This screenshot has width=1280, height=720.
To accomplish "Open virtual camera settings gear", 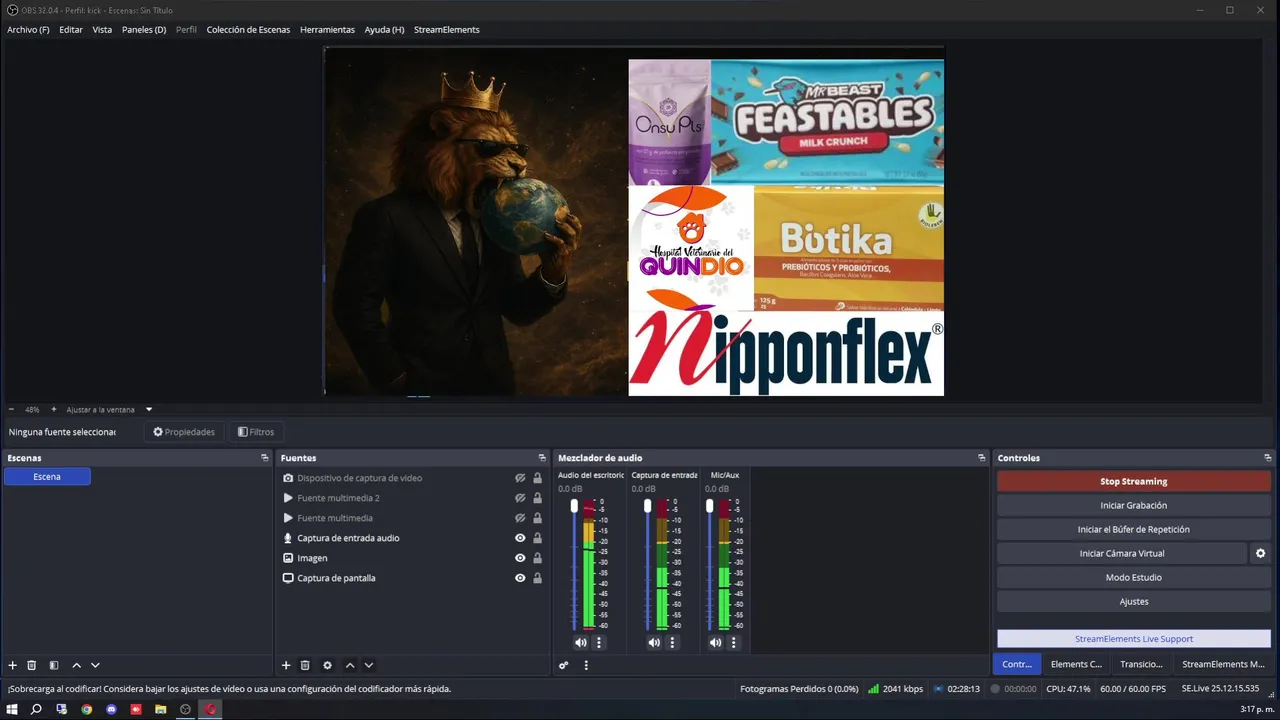I will click(x=1260, y=553).
